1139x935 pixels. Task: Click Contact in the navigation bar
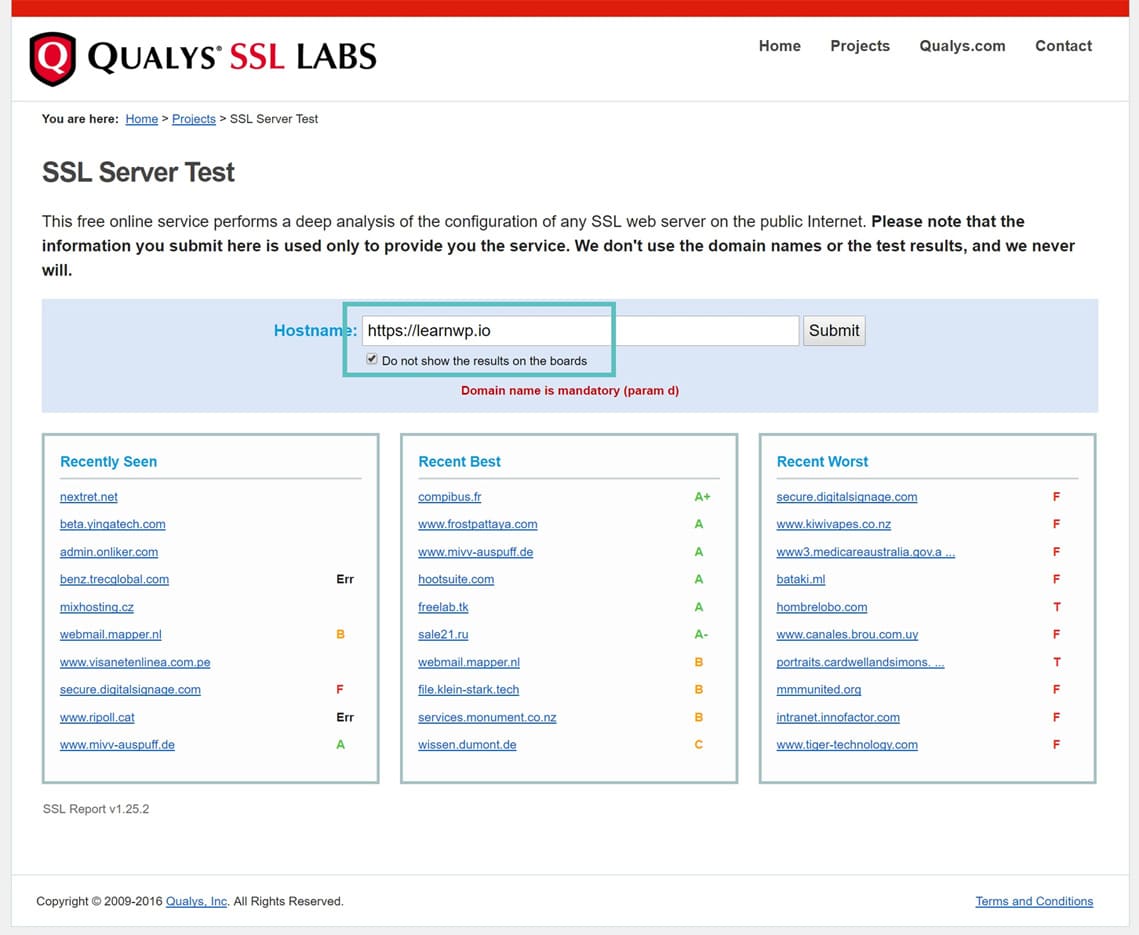(1063, 45)
